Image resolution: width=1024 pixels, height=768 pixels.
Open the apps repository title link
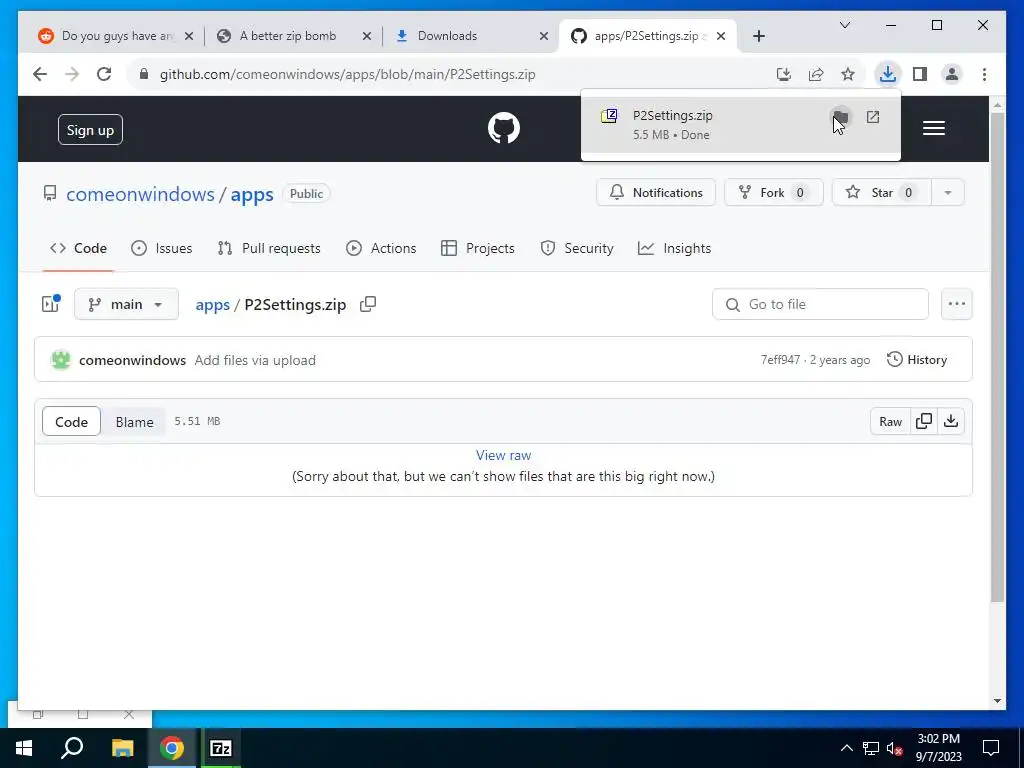click(252, 195)
